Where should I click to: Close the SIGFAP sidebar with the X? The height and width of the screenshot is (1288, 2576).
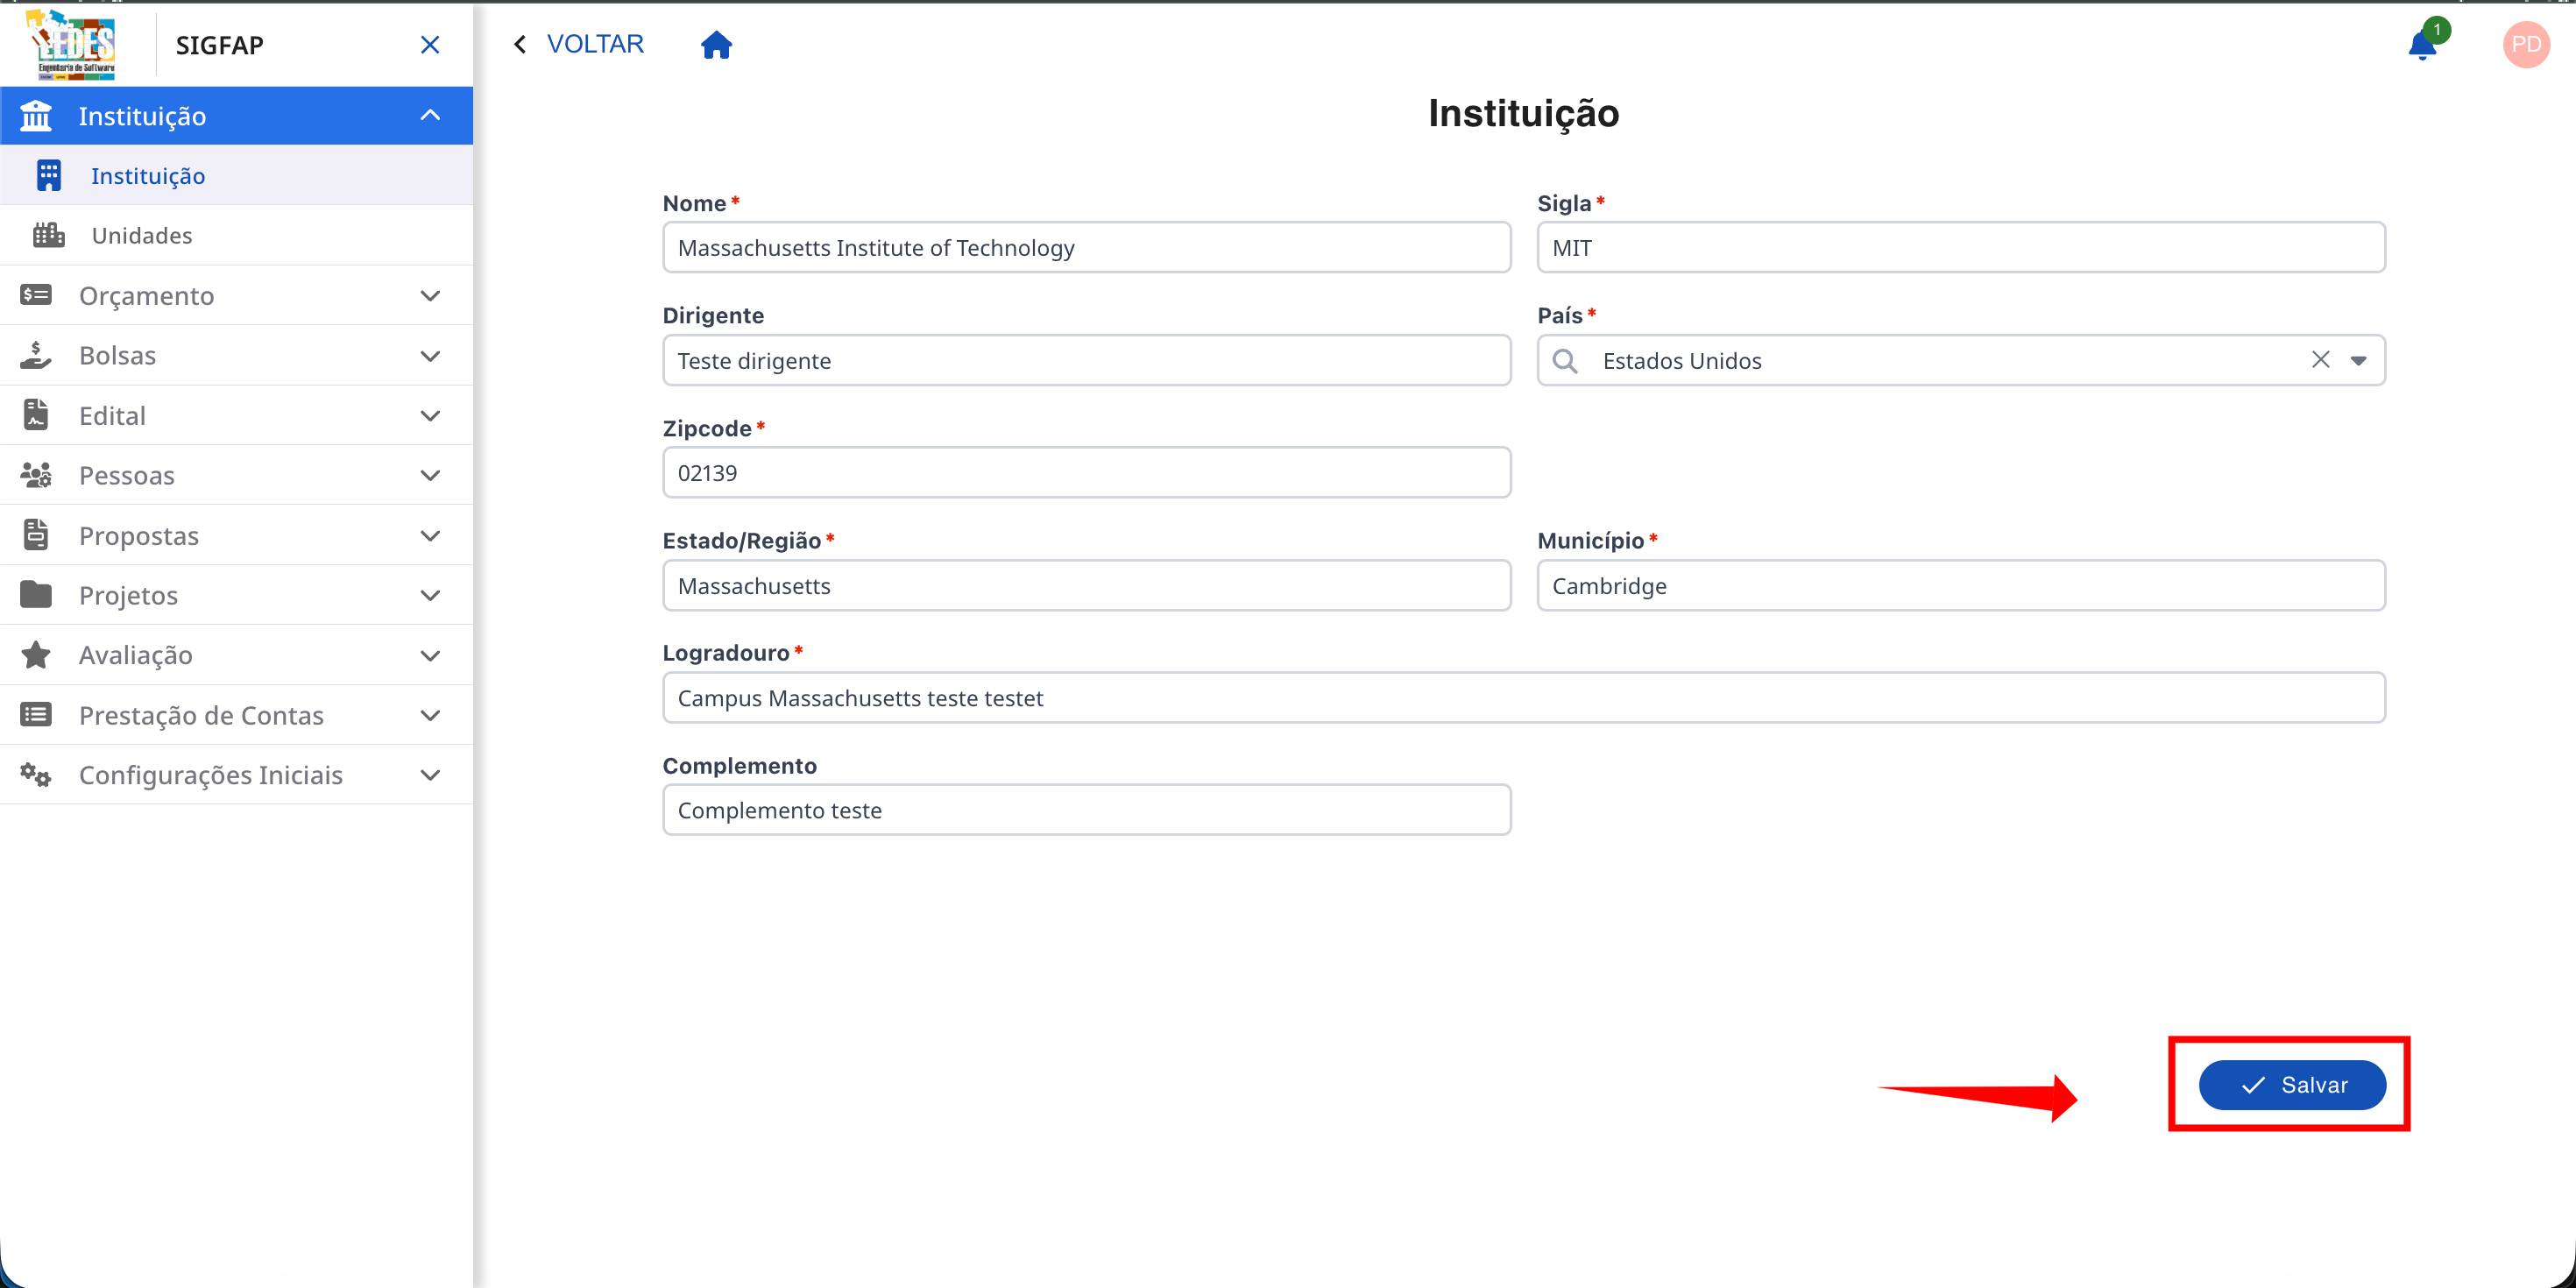(430, 45)
